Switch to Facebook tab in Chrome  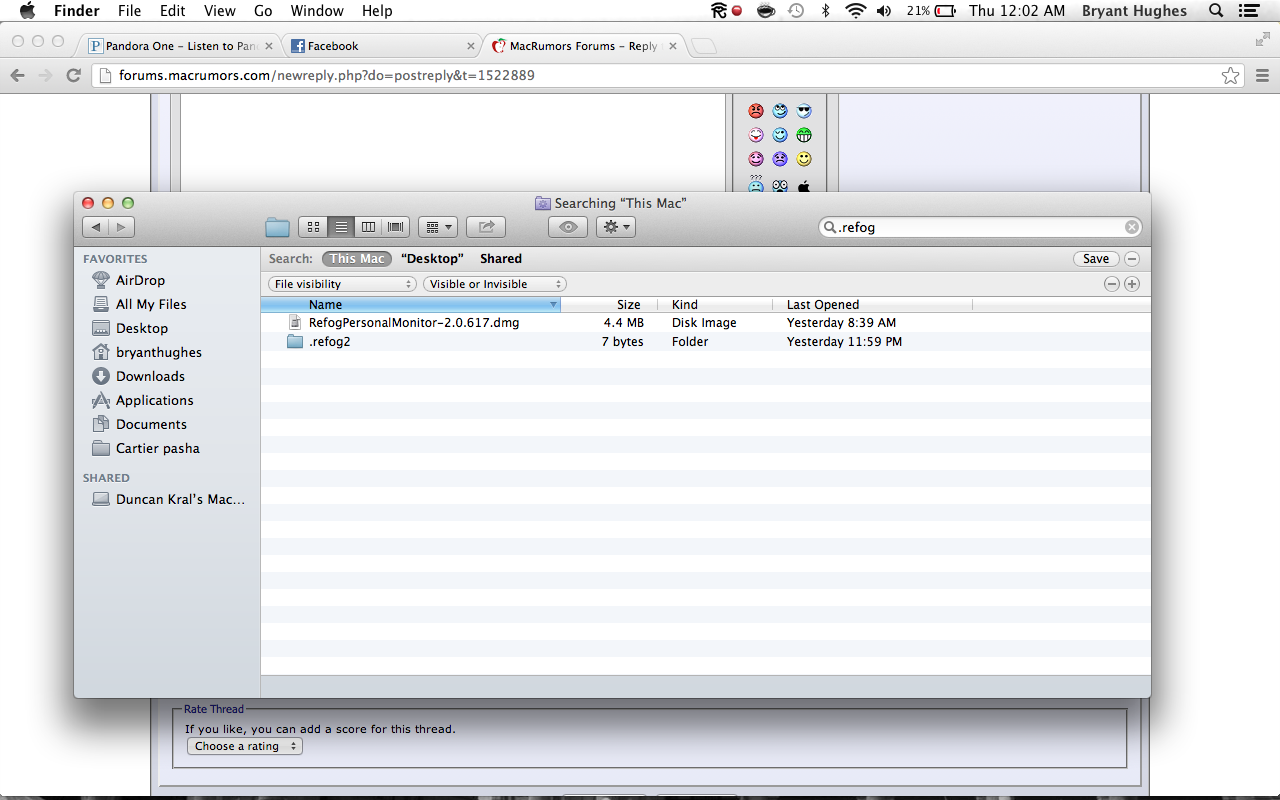coord(383,46)
